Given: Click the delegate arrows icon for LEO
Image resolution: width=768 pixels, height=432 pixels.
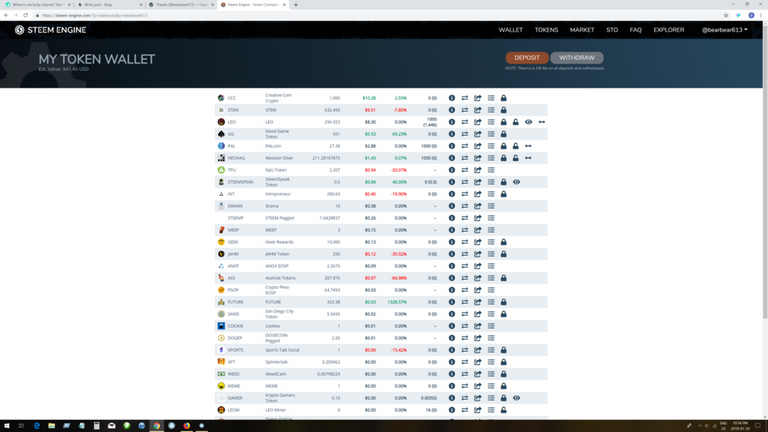Looking at the screenshot, I should [x=542, y=122].
